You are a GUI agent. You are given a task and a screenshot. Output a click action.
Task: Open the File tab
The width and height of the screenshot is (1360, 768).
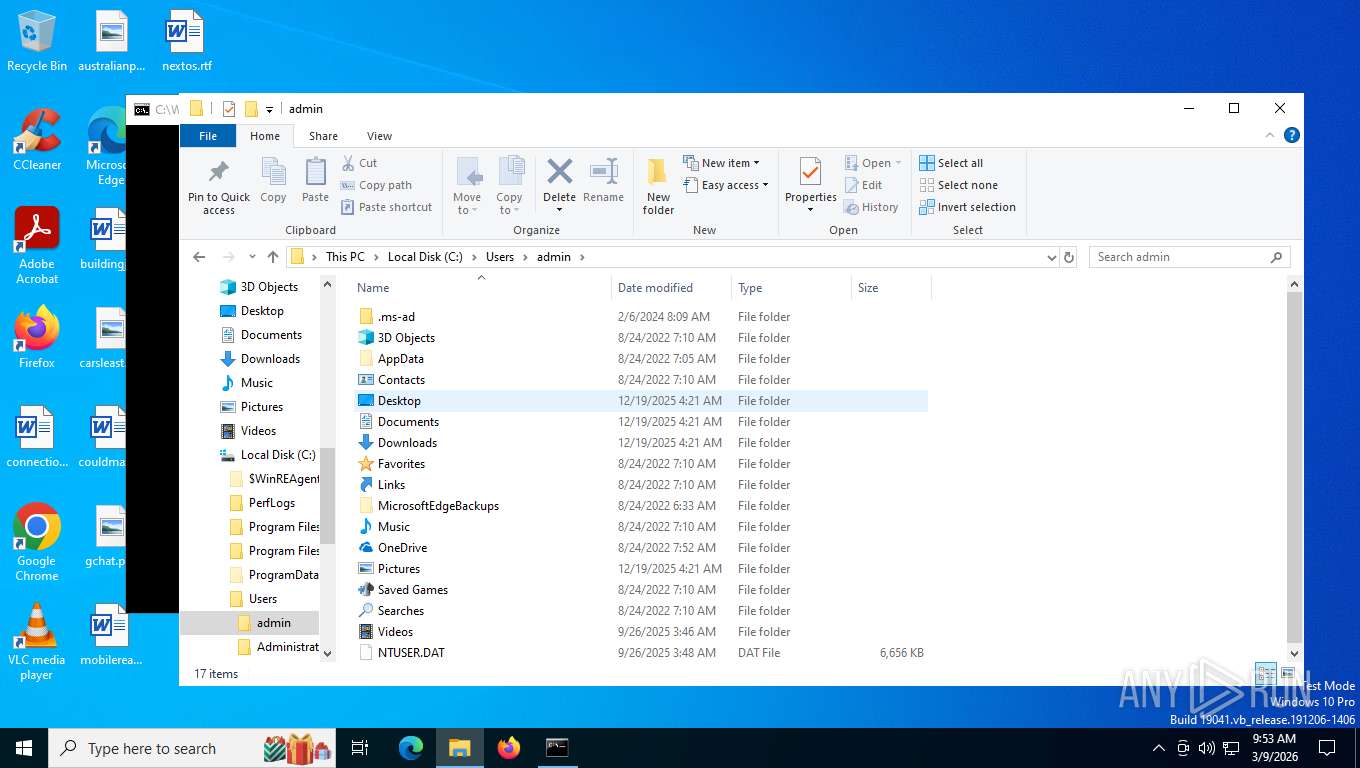(x=208, y=136)
